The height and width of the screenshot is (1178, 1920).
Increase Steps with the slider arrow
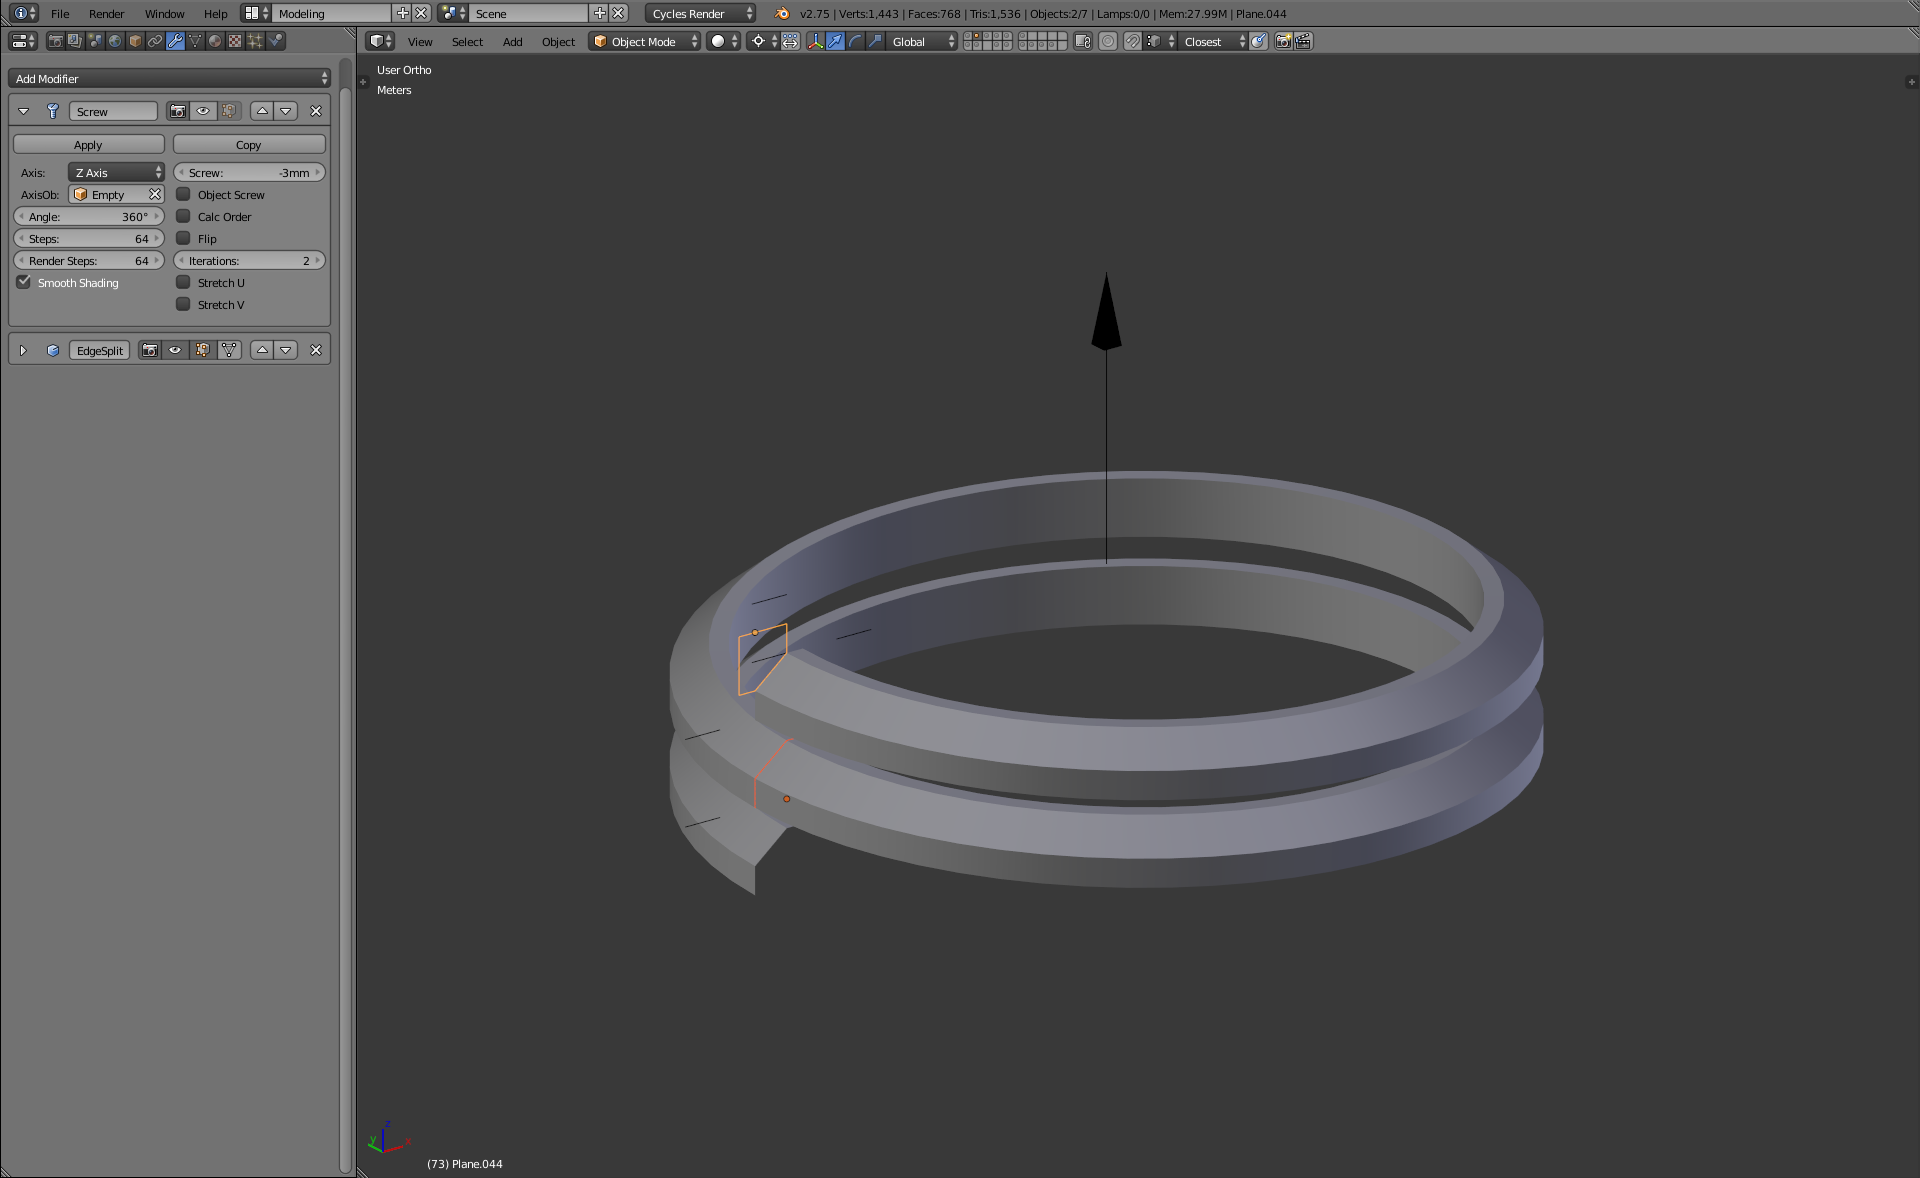(x=157, y=238)
